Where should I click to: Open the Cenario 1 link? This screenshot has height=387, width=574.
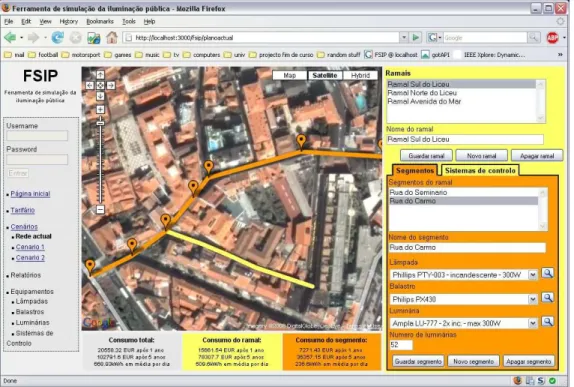coord(30,247)
